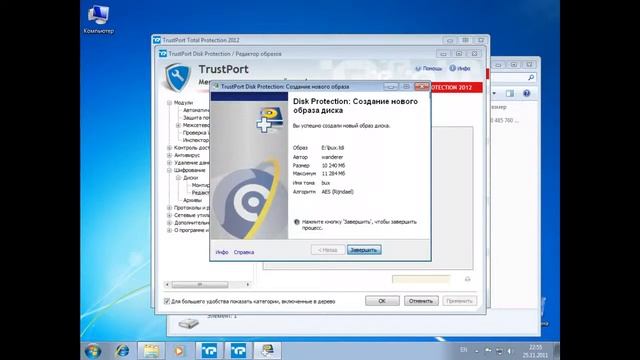Screen dimensions: 640x360
Task: Close the disk image creation wizard
Action: 421,87
